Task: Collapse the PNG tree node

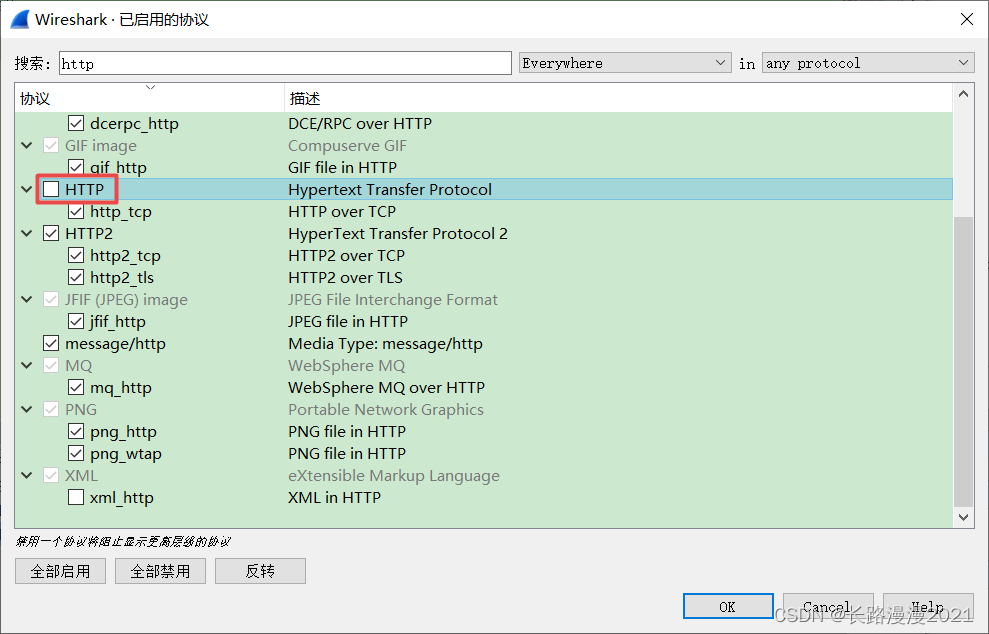Action: coord(26,409)
